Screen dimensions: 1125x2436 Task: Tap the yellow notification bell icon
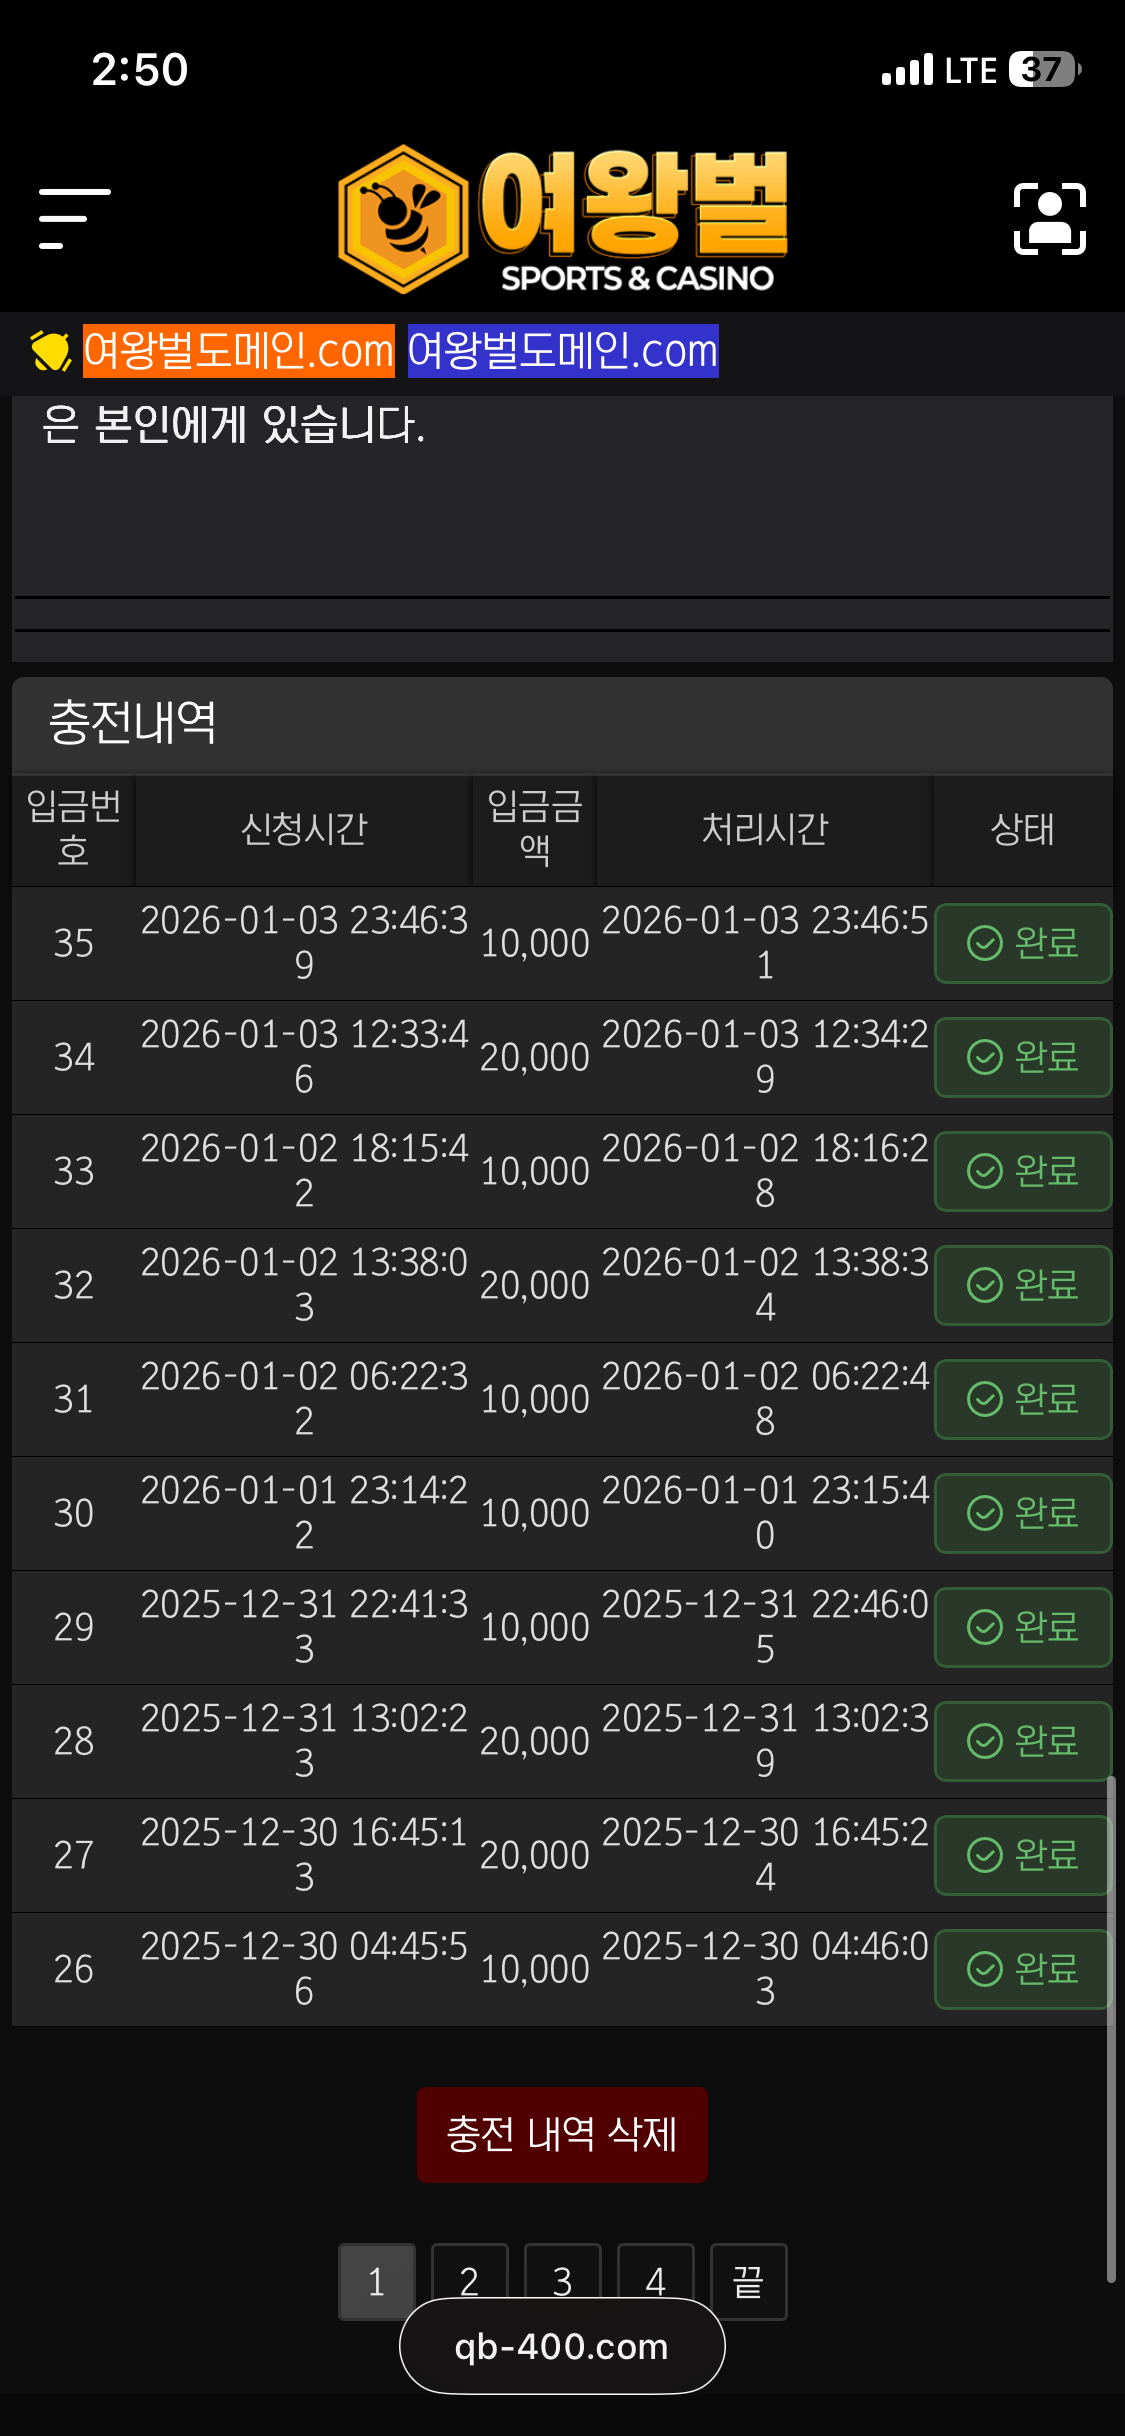tap(50, 351)
